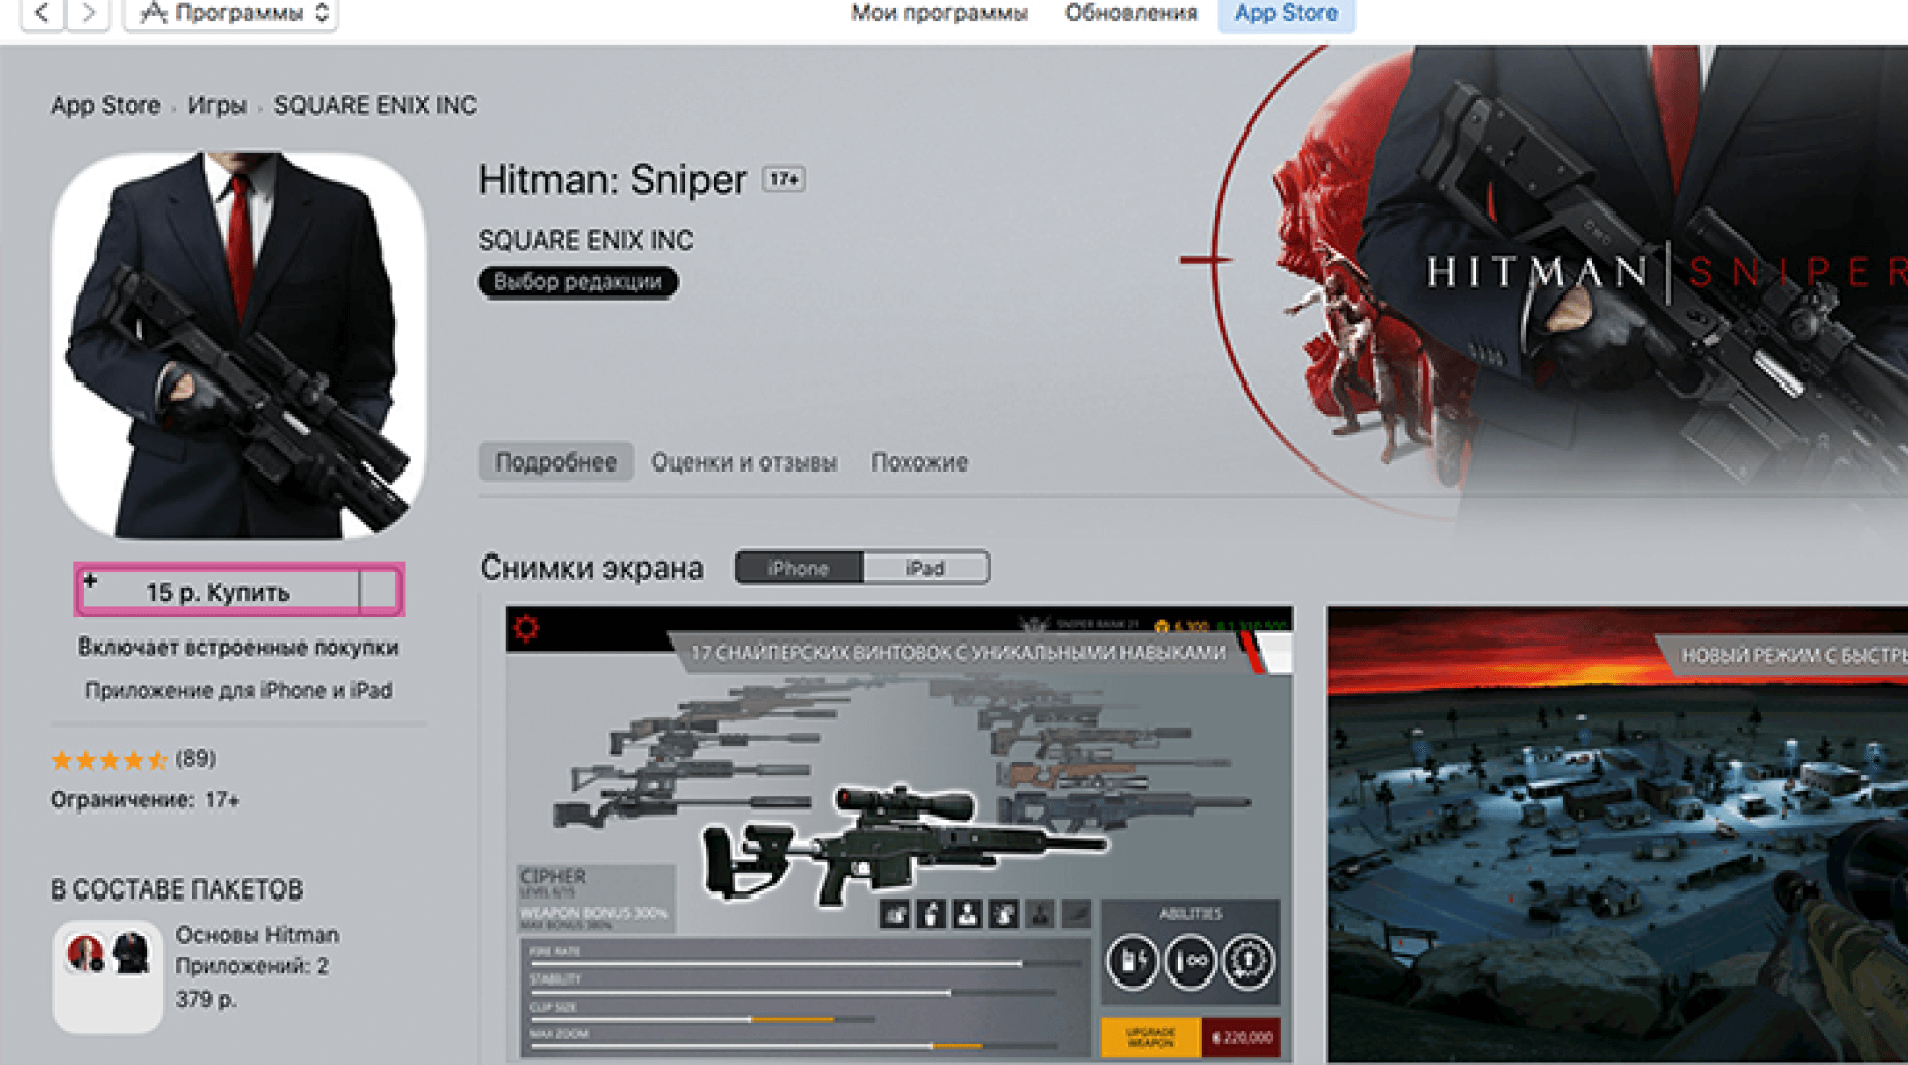1908x1065 pixels.
Task: Open the Обновления tab
Action: click(1130, 13)
